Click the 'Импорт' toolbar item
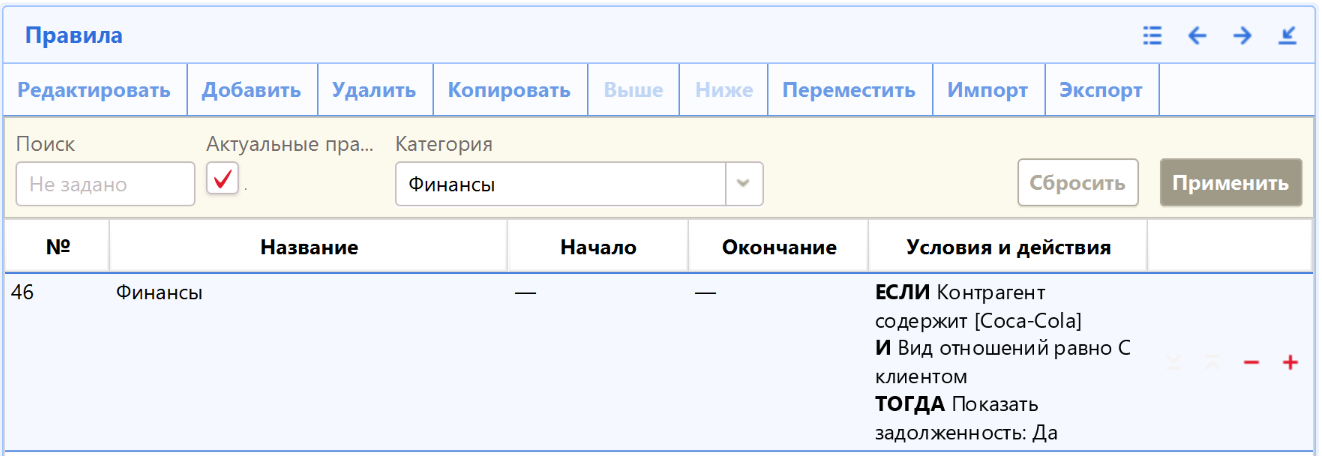1322x456 pixels. 987,90
